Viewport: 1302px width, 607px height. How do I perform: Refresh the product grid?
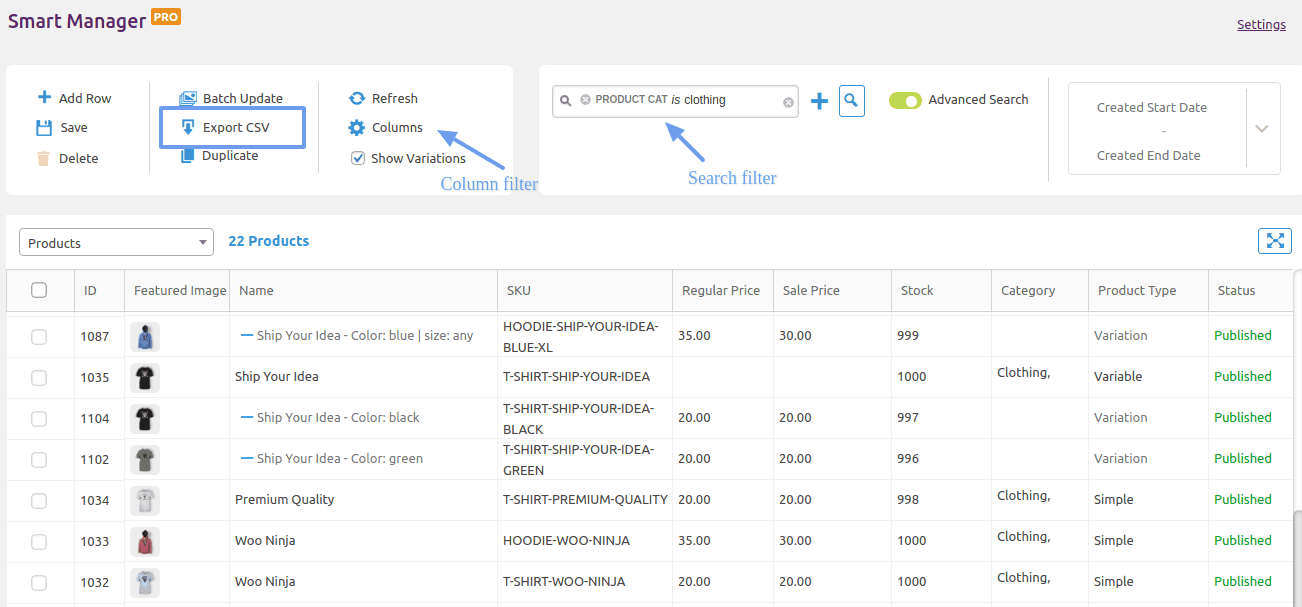383,98
